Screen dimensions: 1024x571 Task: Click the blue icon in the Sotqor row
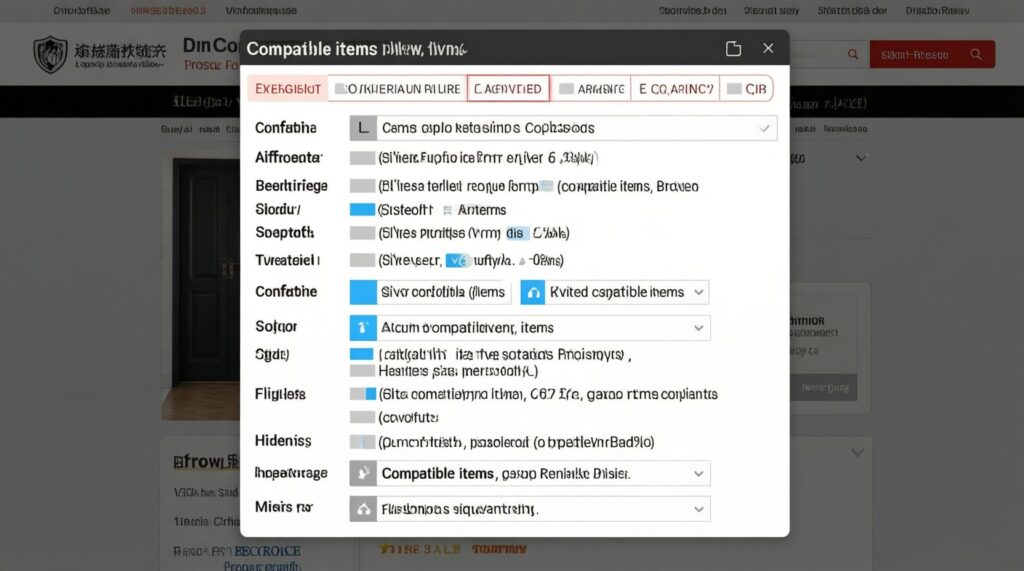tap(363, 328)
